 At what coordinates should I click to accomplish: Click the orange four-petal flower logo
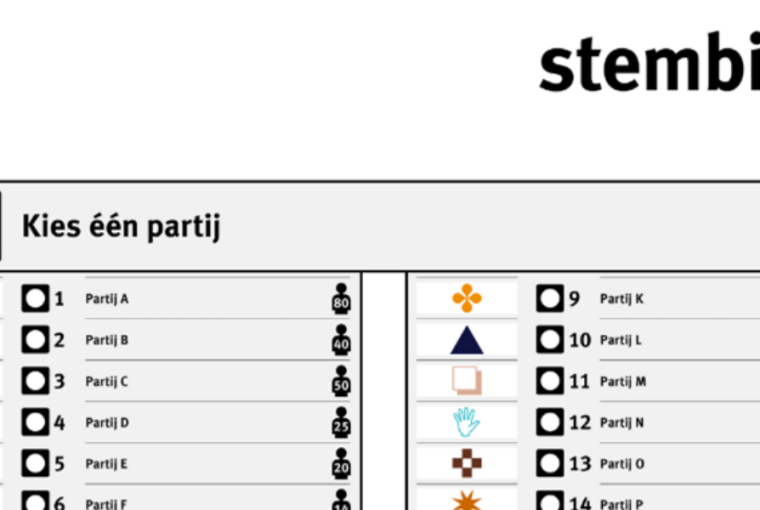(x=467, y=298)
